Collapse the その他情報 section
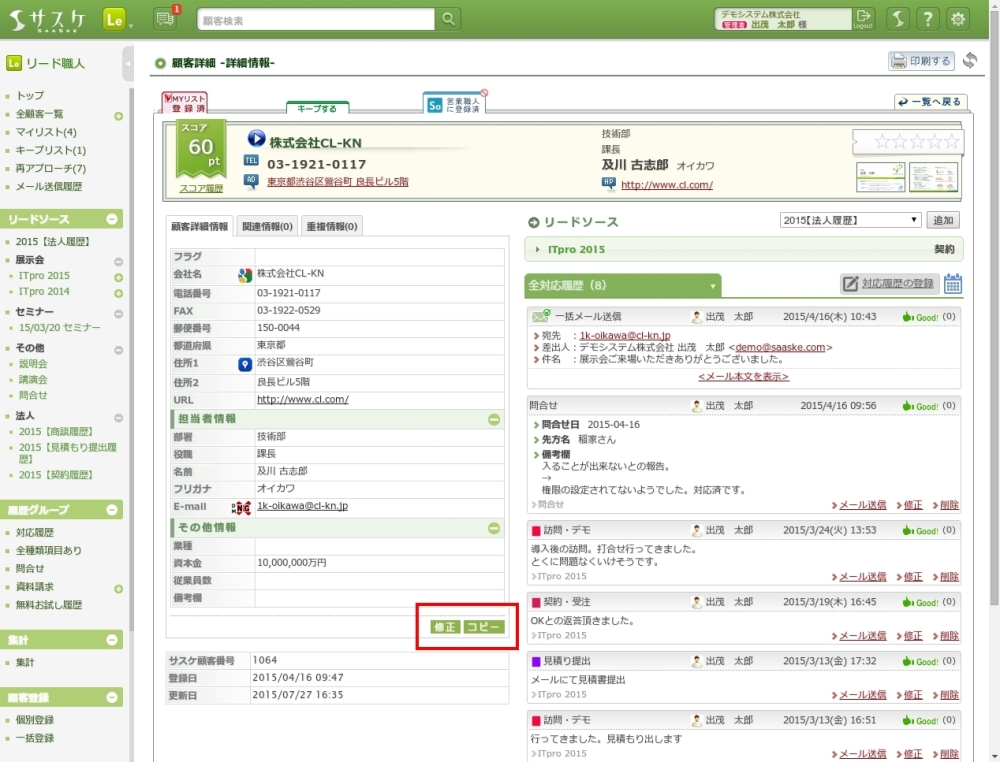 pos(494,528)
